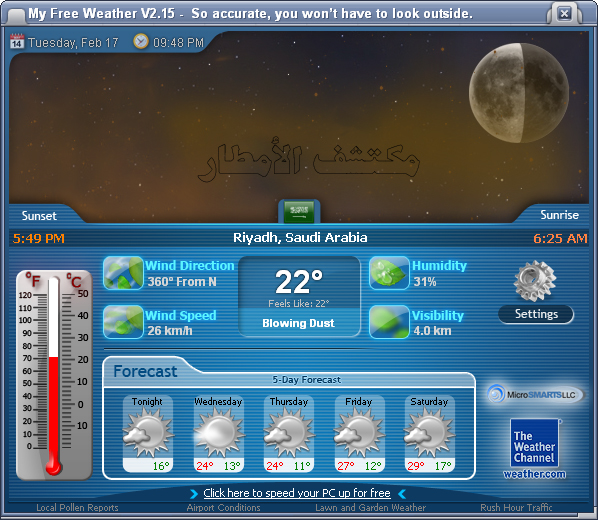
Task: Click the Wind Speed icon
Action: pyautogui.click(x=123, y=322)
